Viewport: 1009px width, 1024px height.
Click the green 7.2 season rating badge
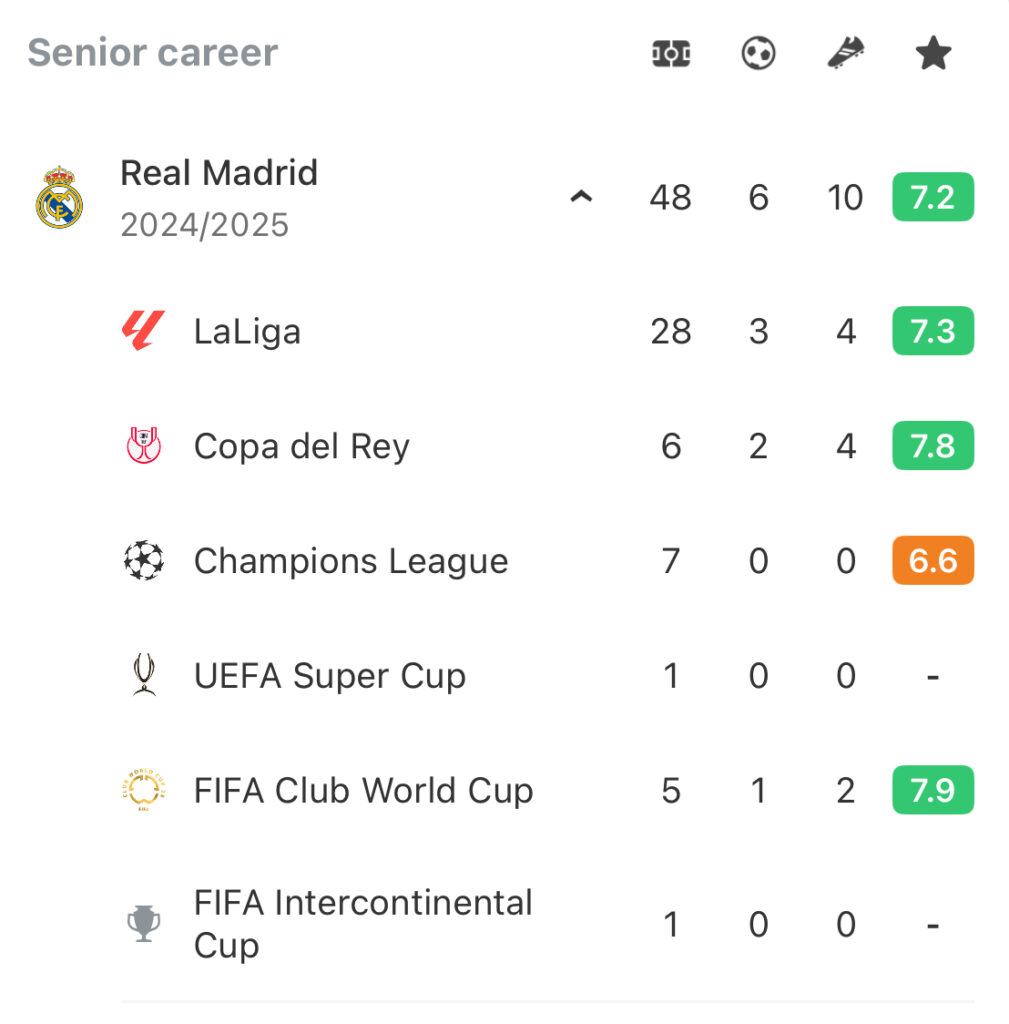click(x=933, y=197)
